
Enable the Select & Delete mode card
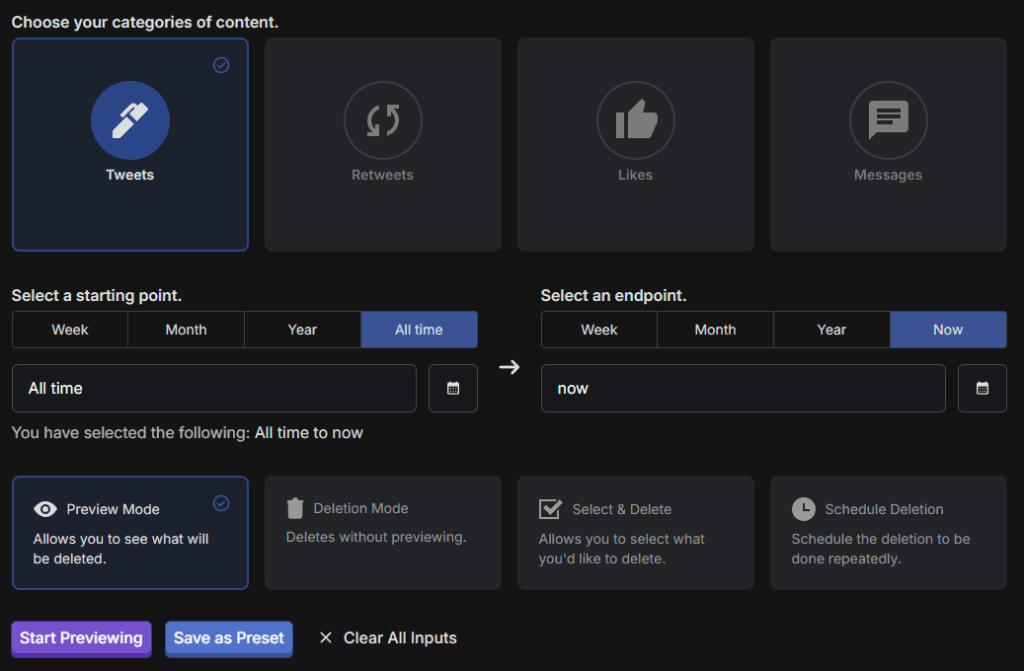point(635,532)
